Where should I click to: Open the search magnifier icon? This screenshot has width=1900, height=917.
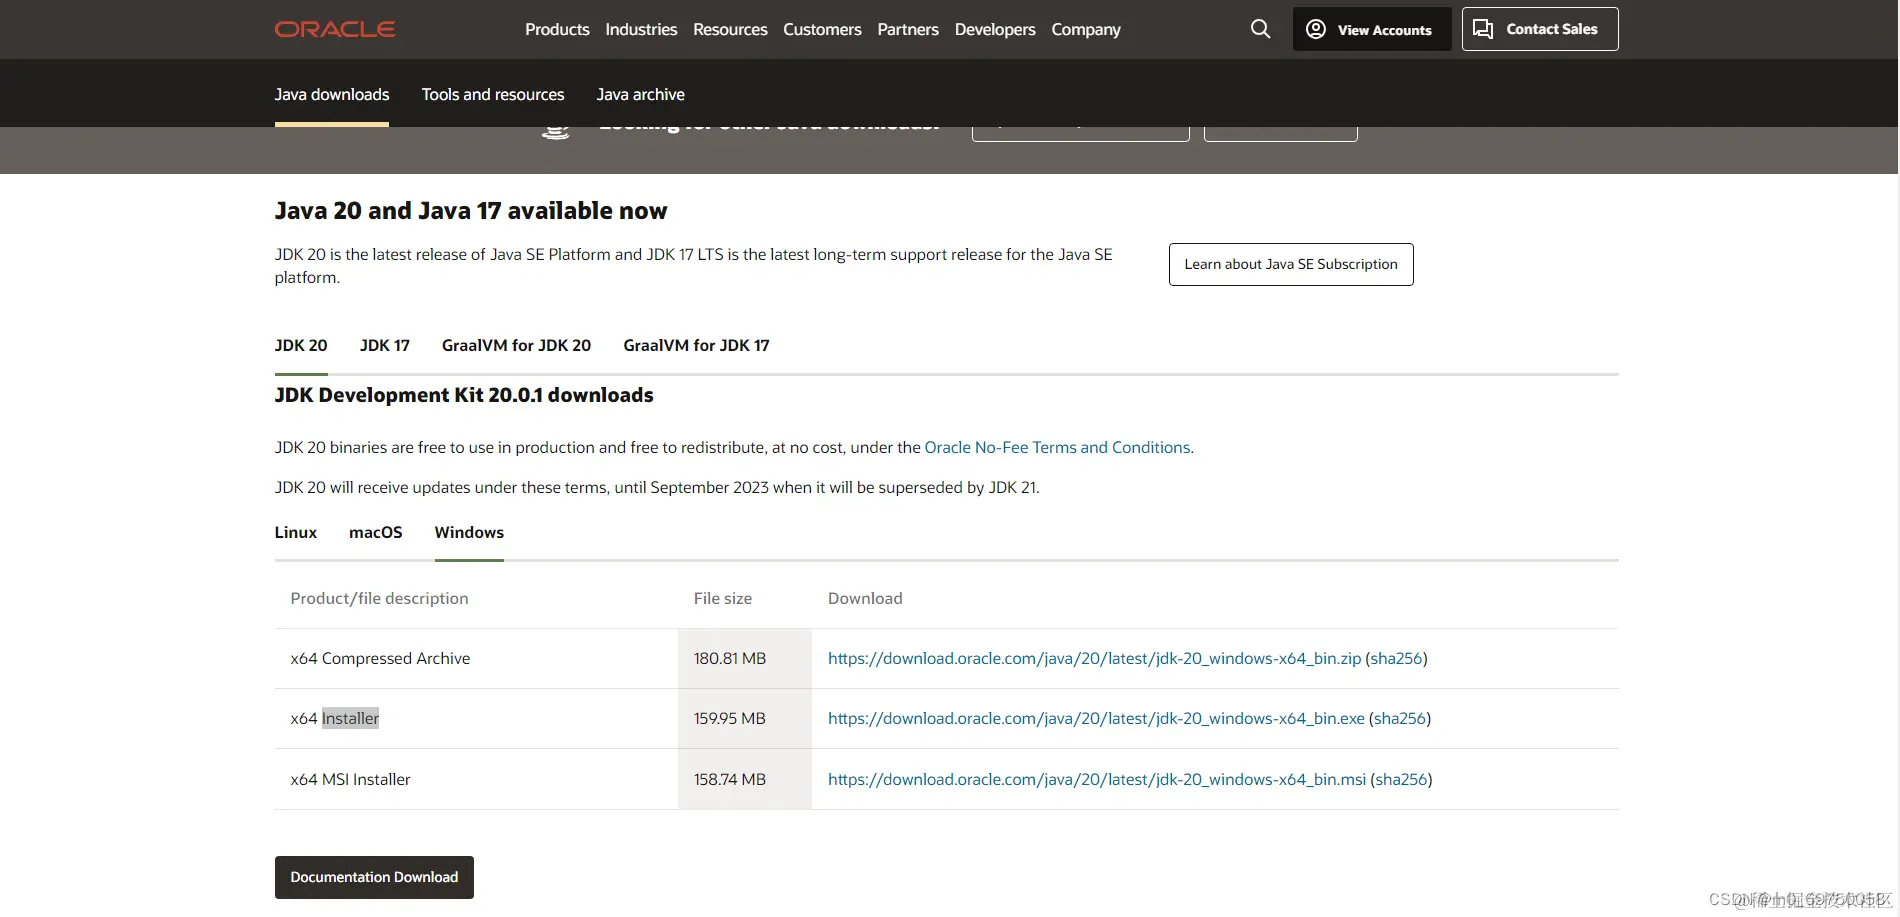(x=1260, y=29)
